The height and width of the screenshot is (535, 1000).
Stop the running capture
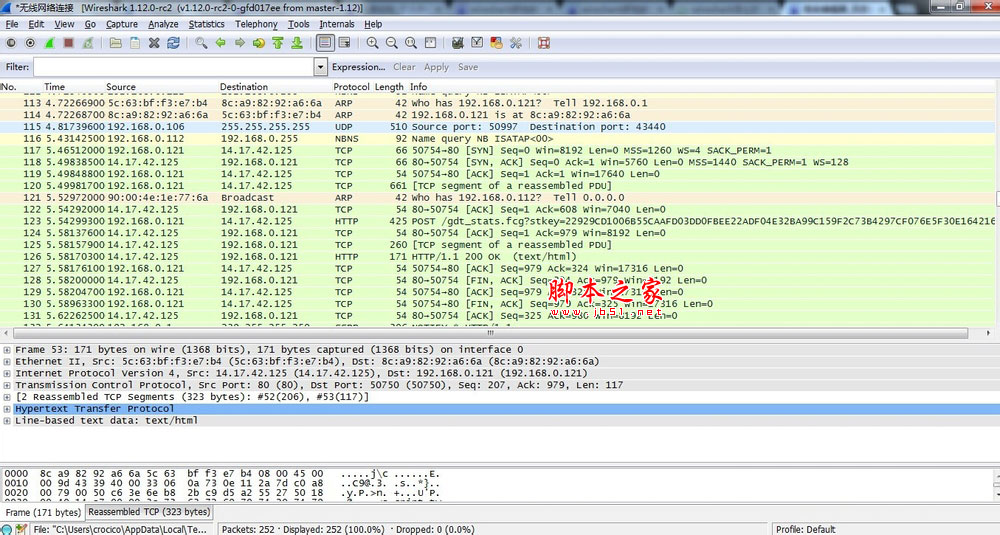pos(68,43)
